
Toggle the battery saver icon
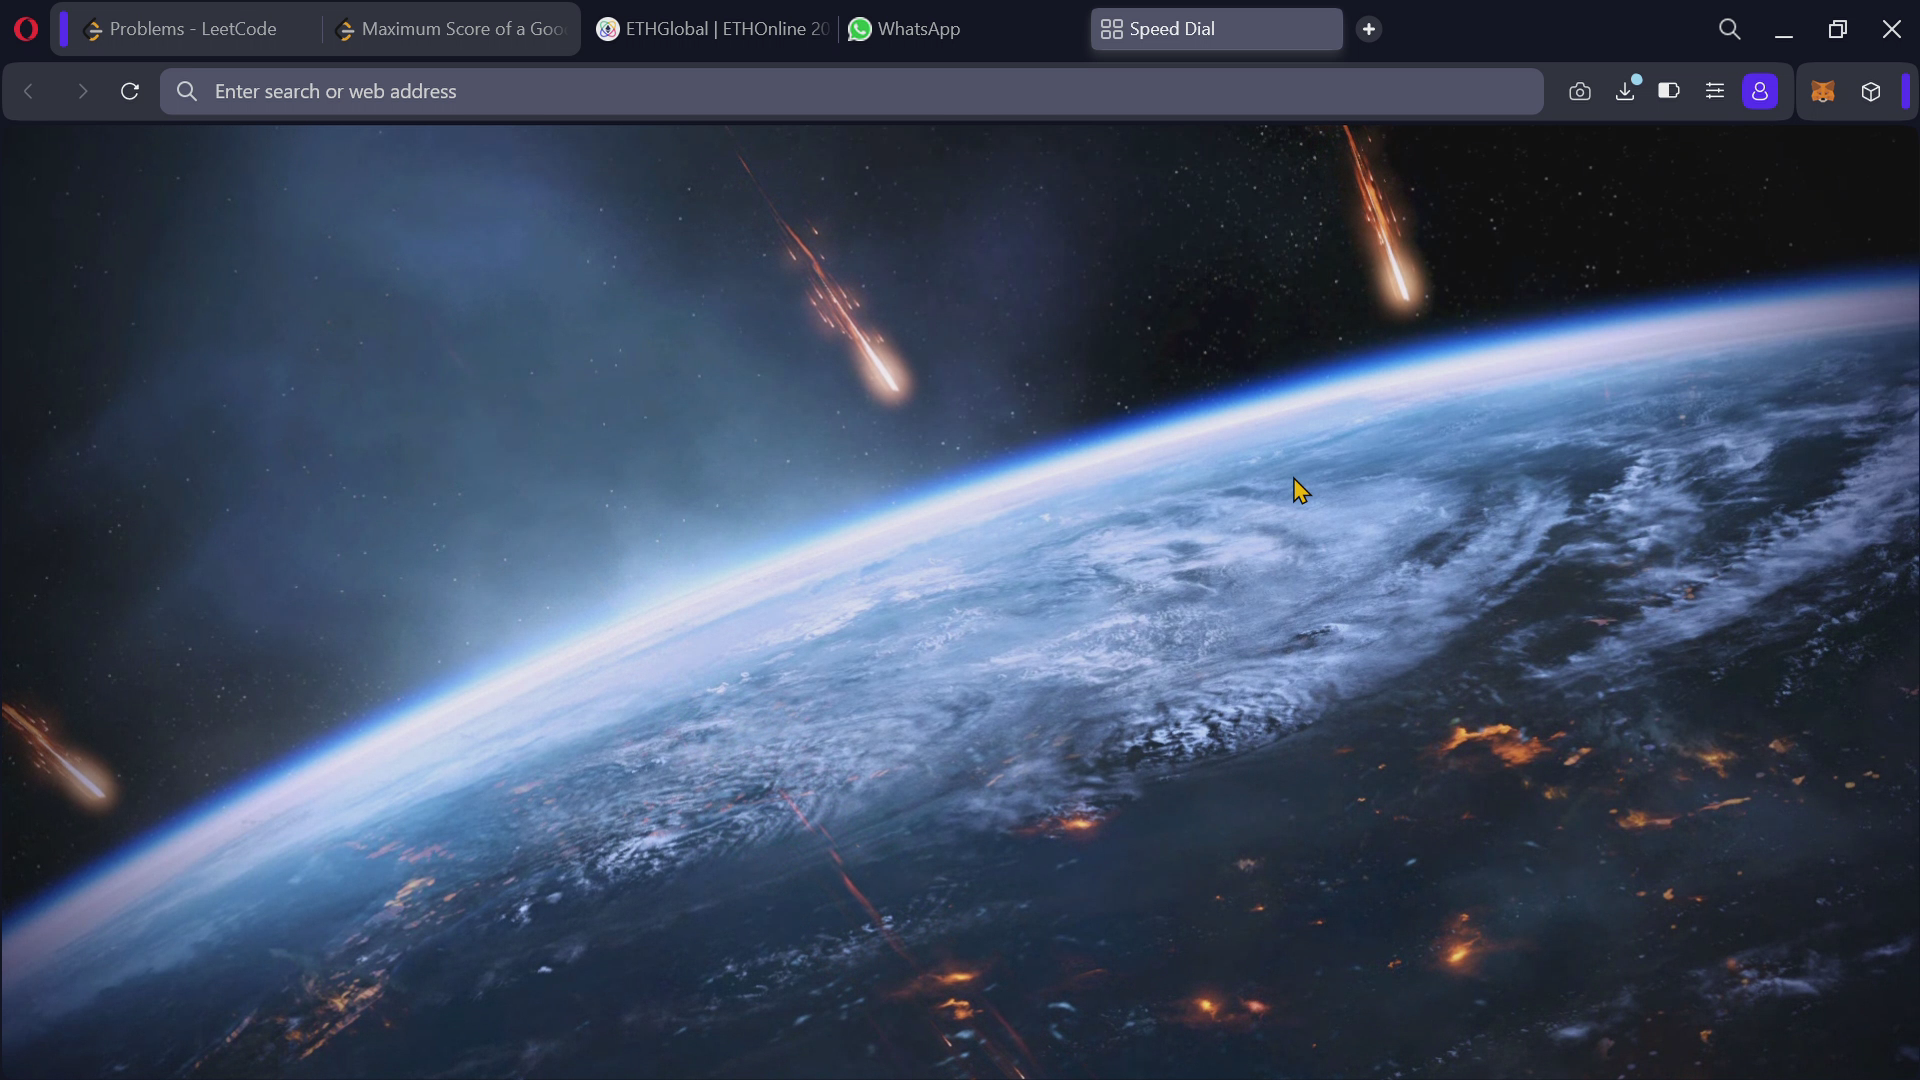pos(1669,91)
